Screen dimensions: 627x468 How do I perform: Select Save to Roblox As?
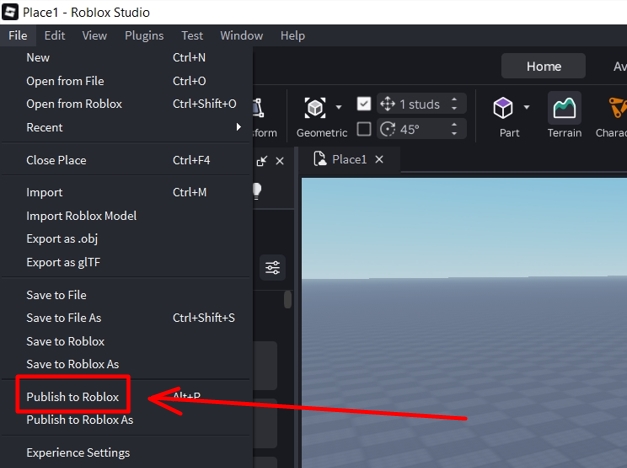tap(126, 364)
